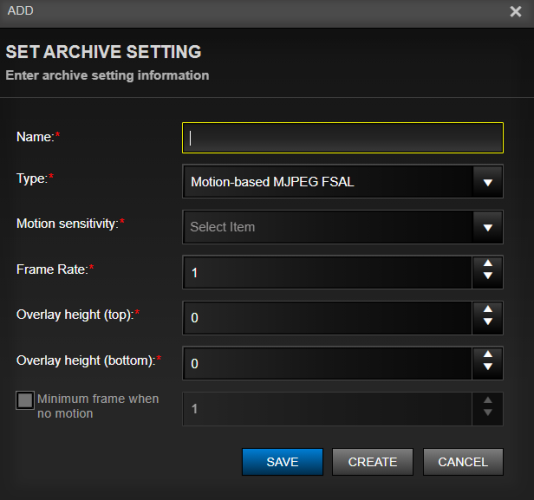Screen dimensions: 534x500
Task: Click up arrow of minimum frame spinner
Action: click(488, 400)
